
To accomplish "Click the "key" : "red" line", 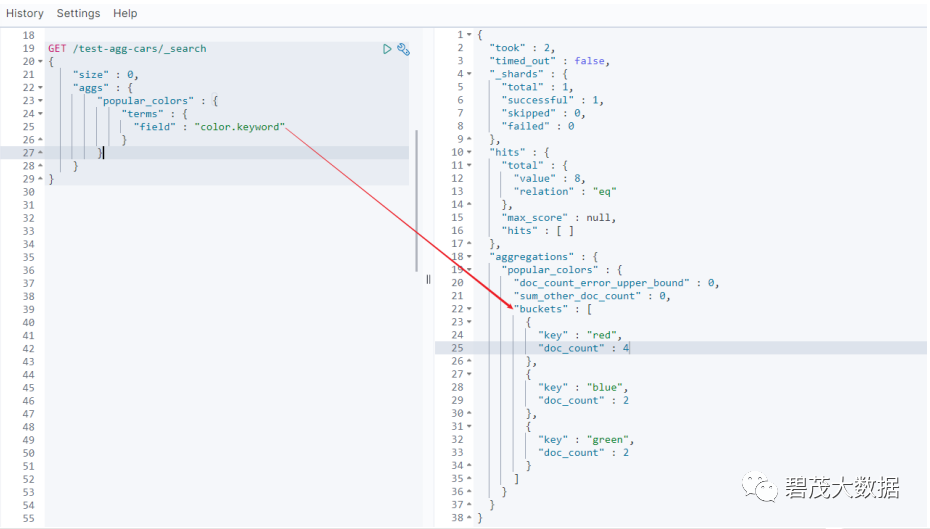I will pos(579,335).
